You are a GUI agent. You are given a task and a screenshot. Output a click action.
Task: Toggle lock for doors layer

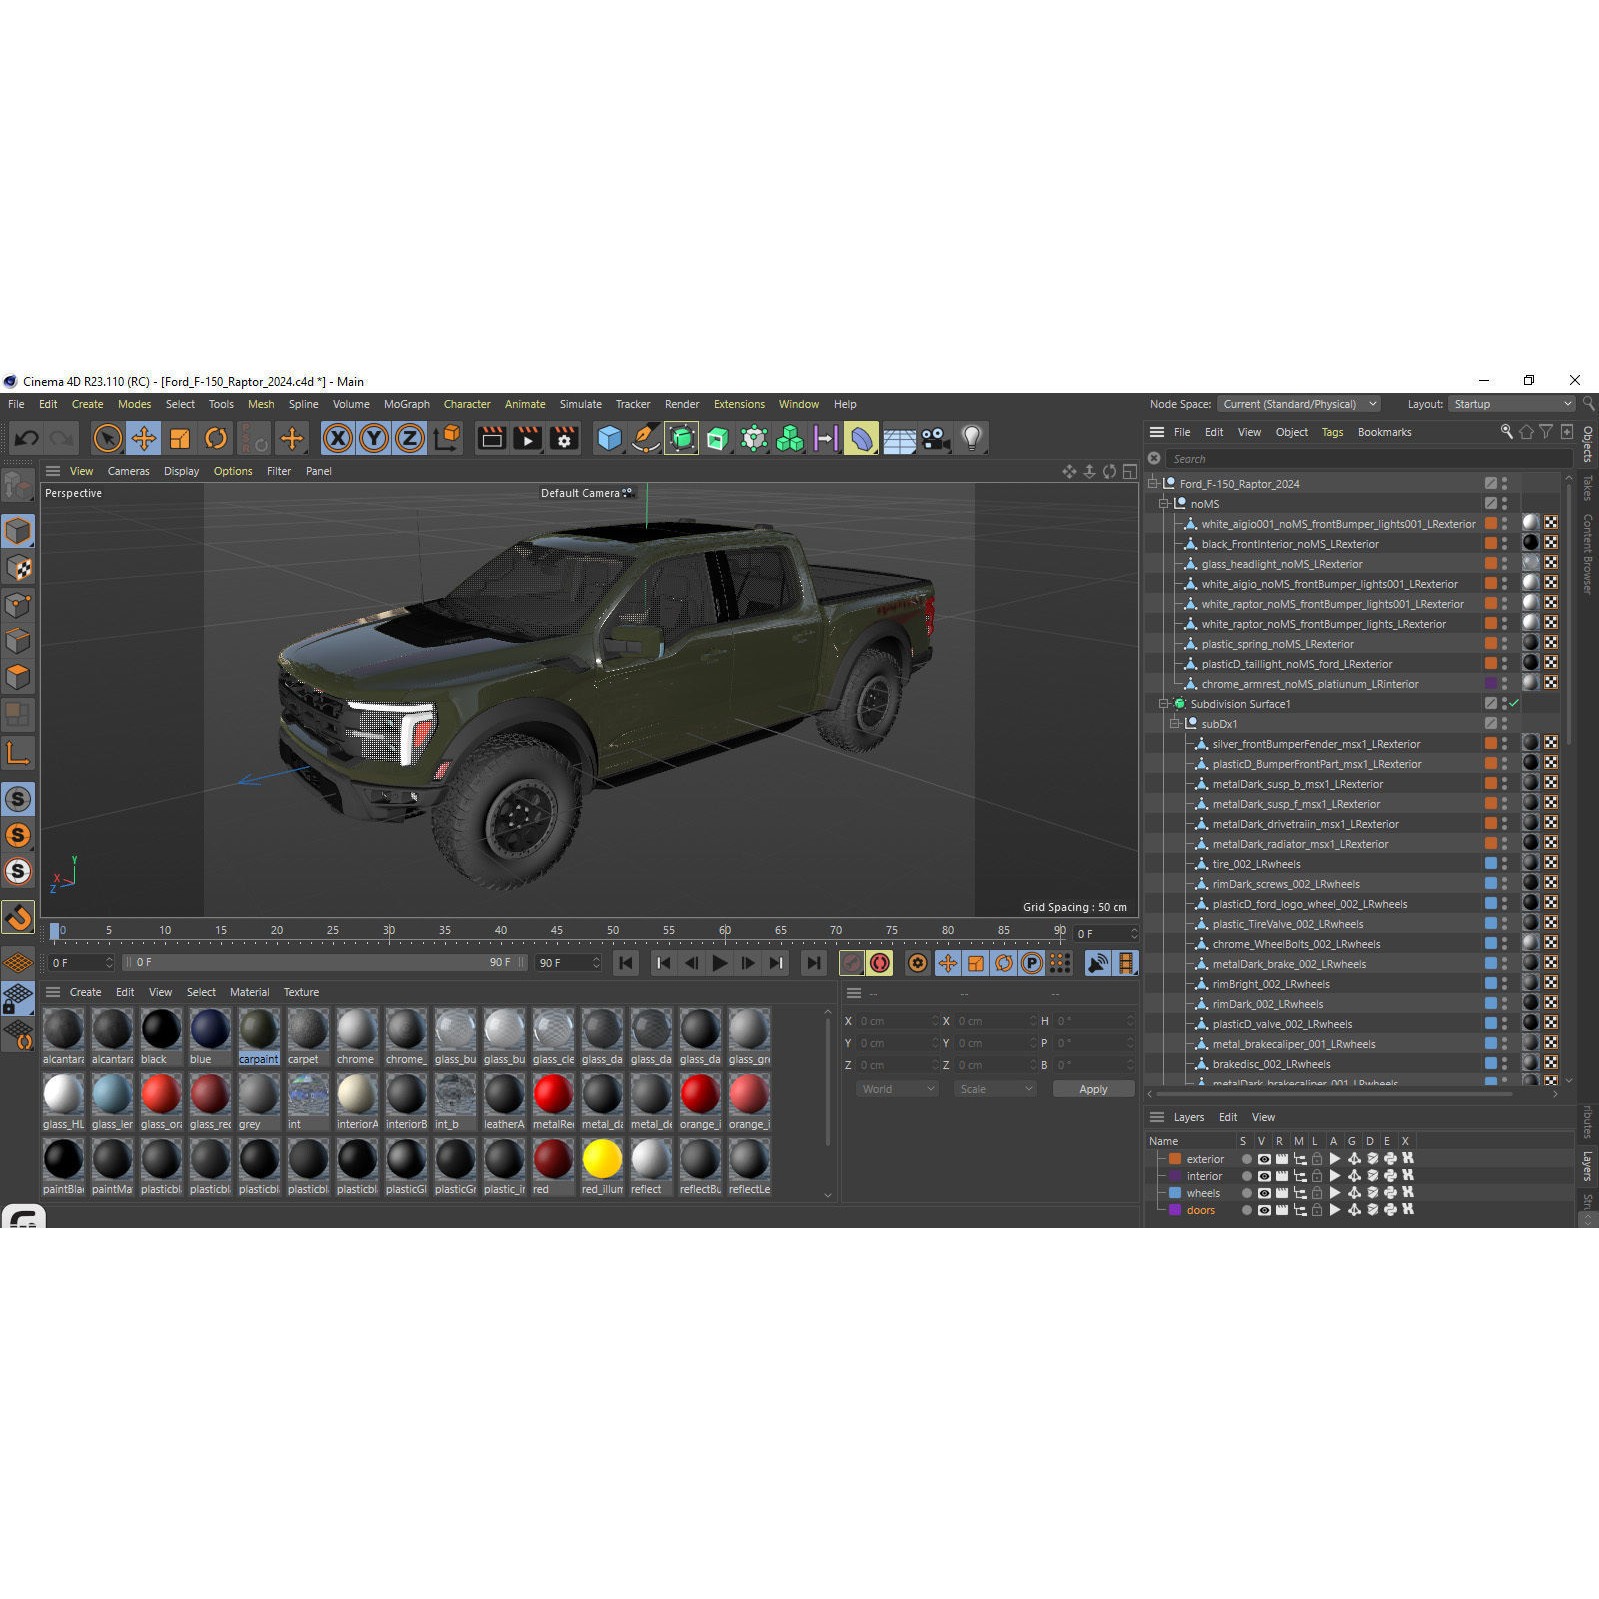tap(1317, 1210)
